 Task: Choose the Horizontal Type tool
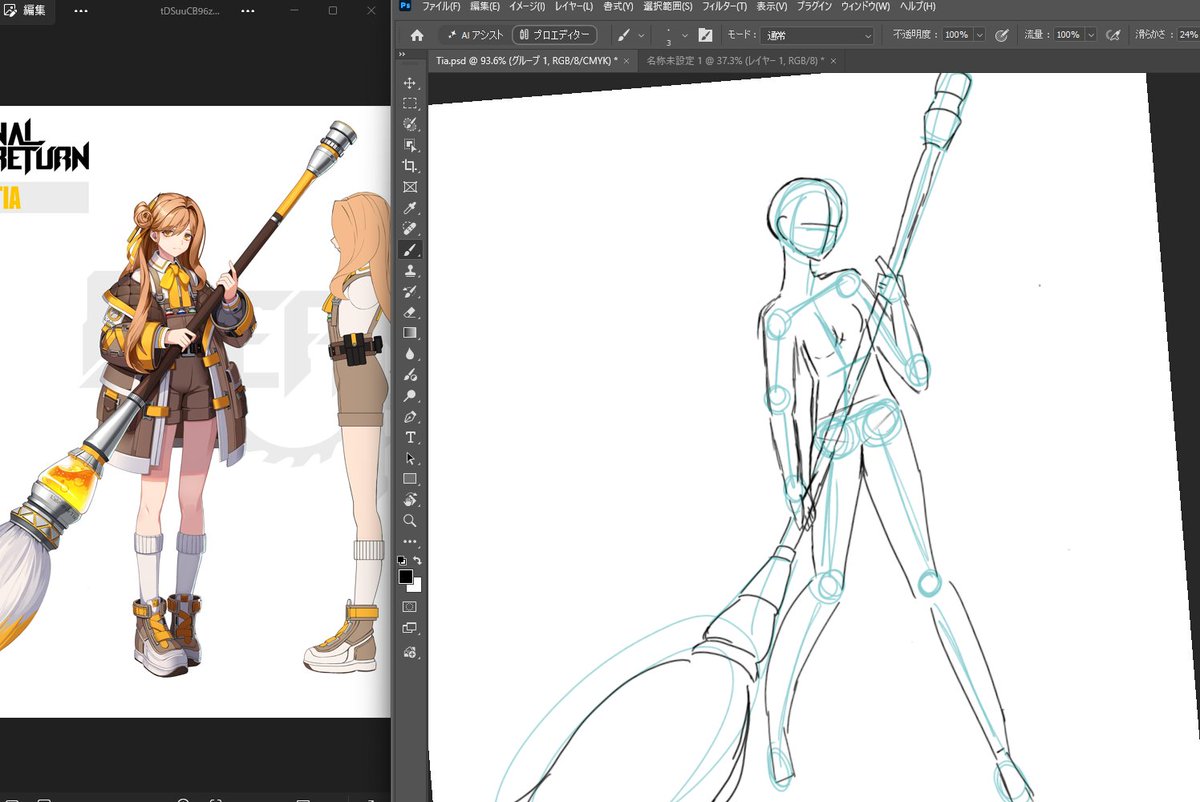tap(410, 438)
